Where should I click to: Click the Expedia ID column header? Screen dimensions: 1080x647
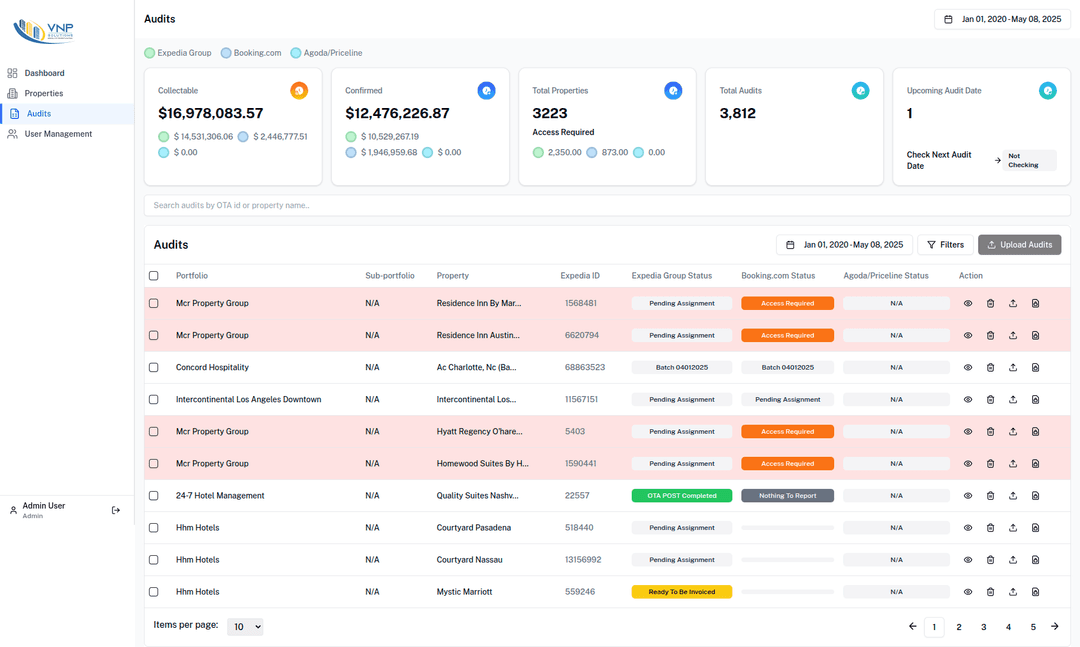(x=580, y=276)
